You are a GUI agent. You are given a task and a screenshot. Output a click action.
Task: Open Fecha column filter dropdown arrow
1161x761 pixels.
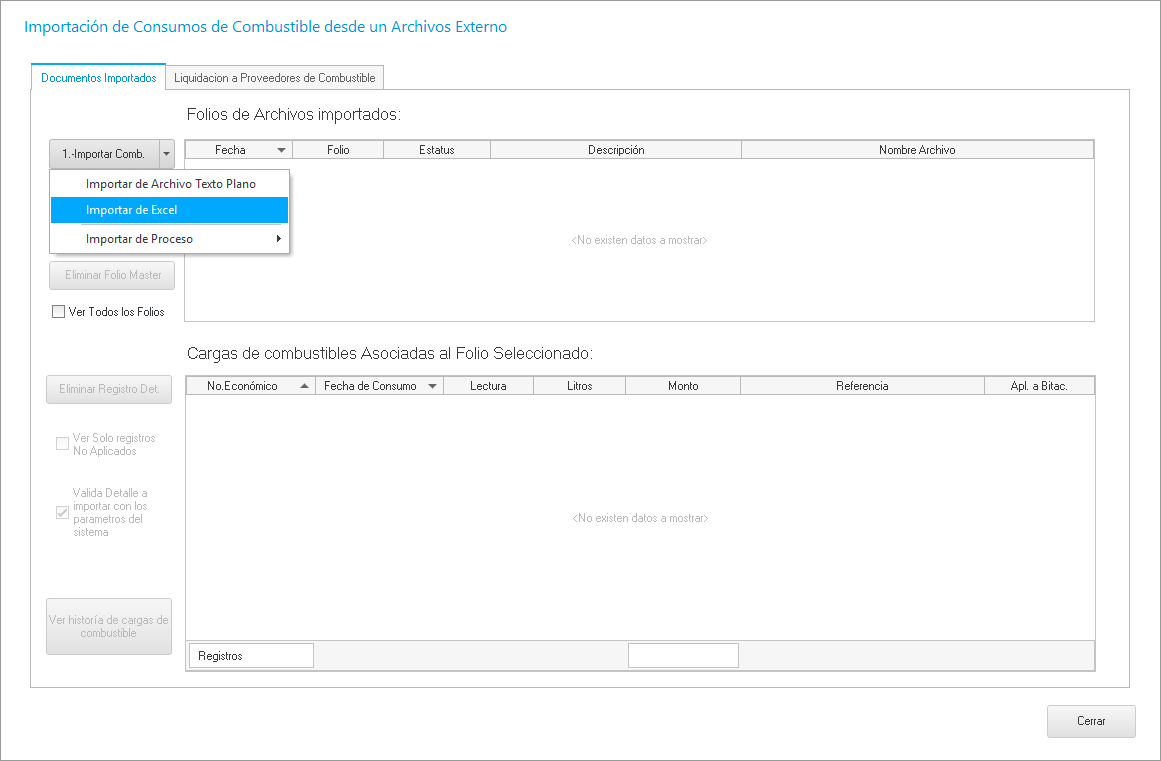click(282, 150)
